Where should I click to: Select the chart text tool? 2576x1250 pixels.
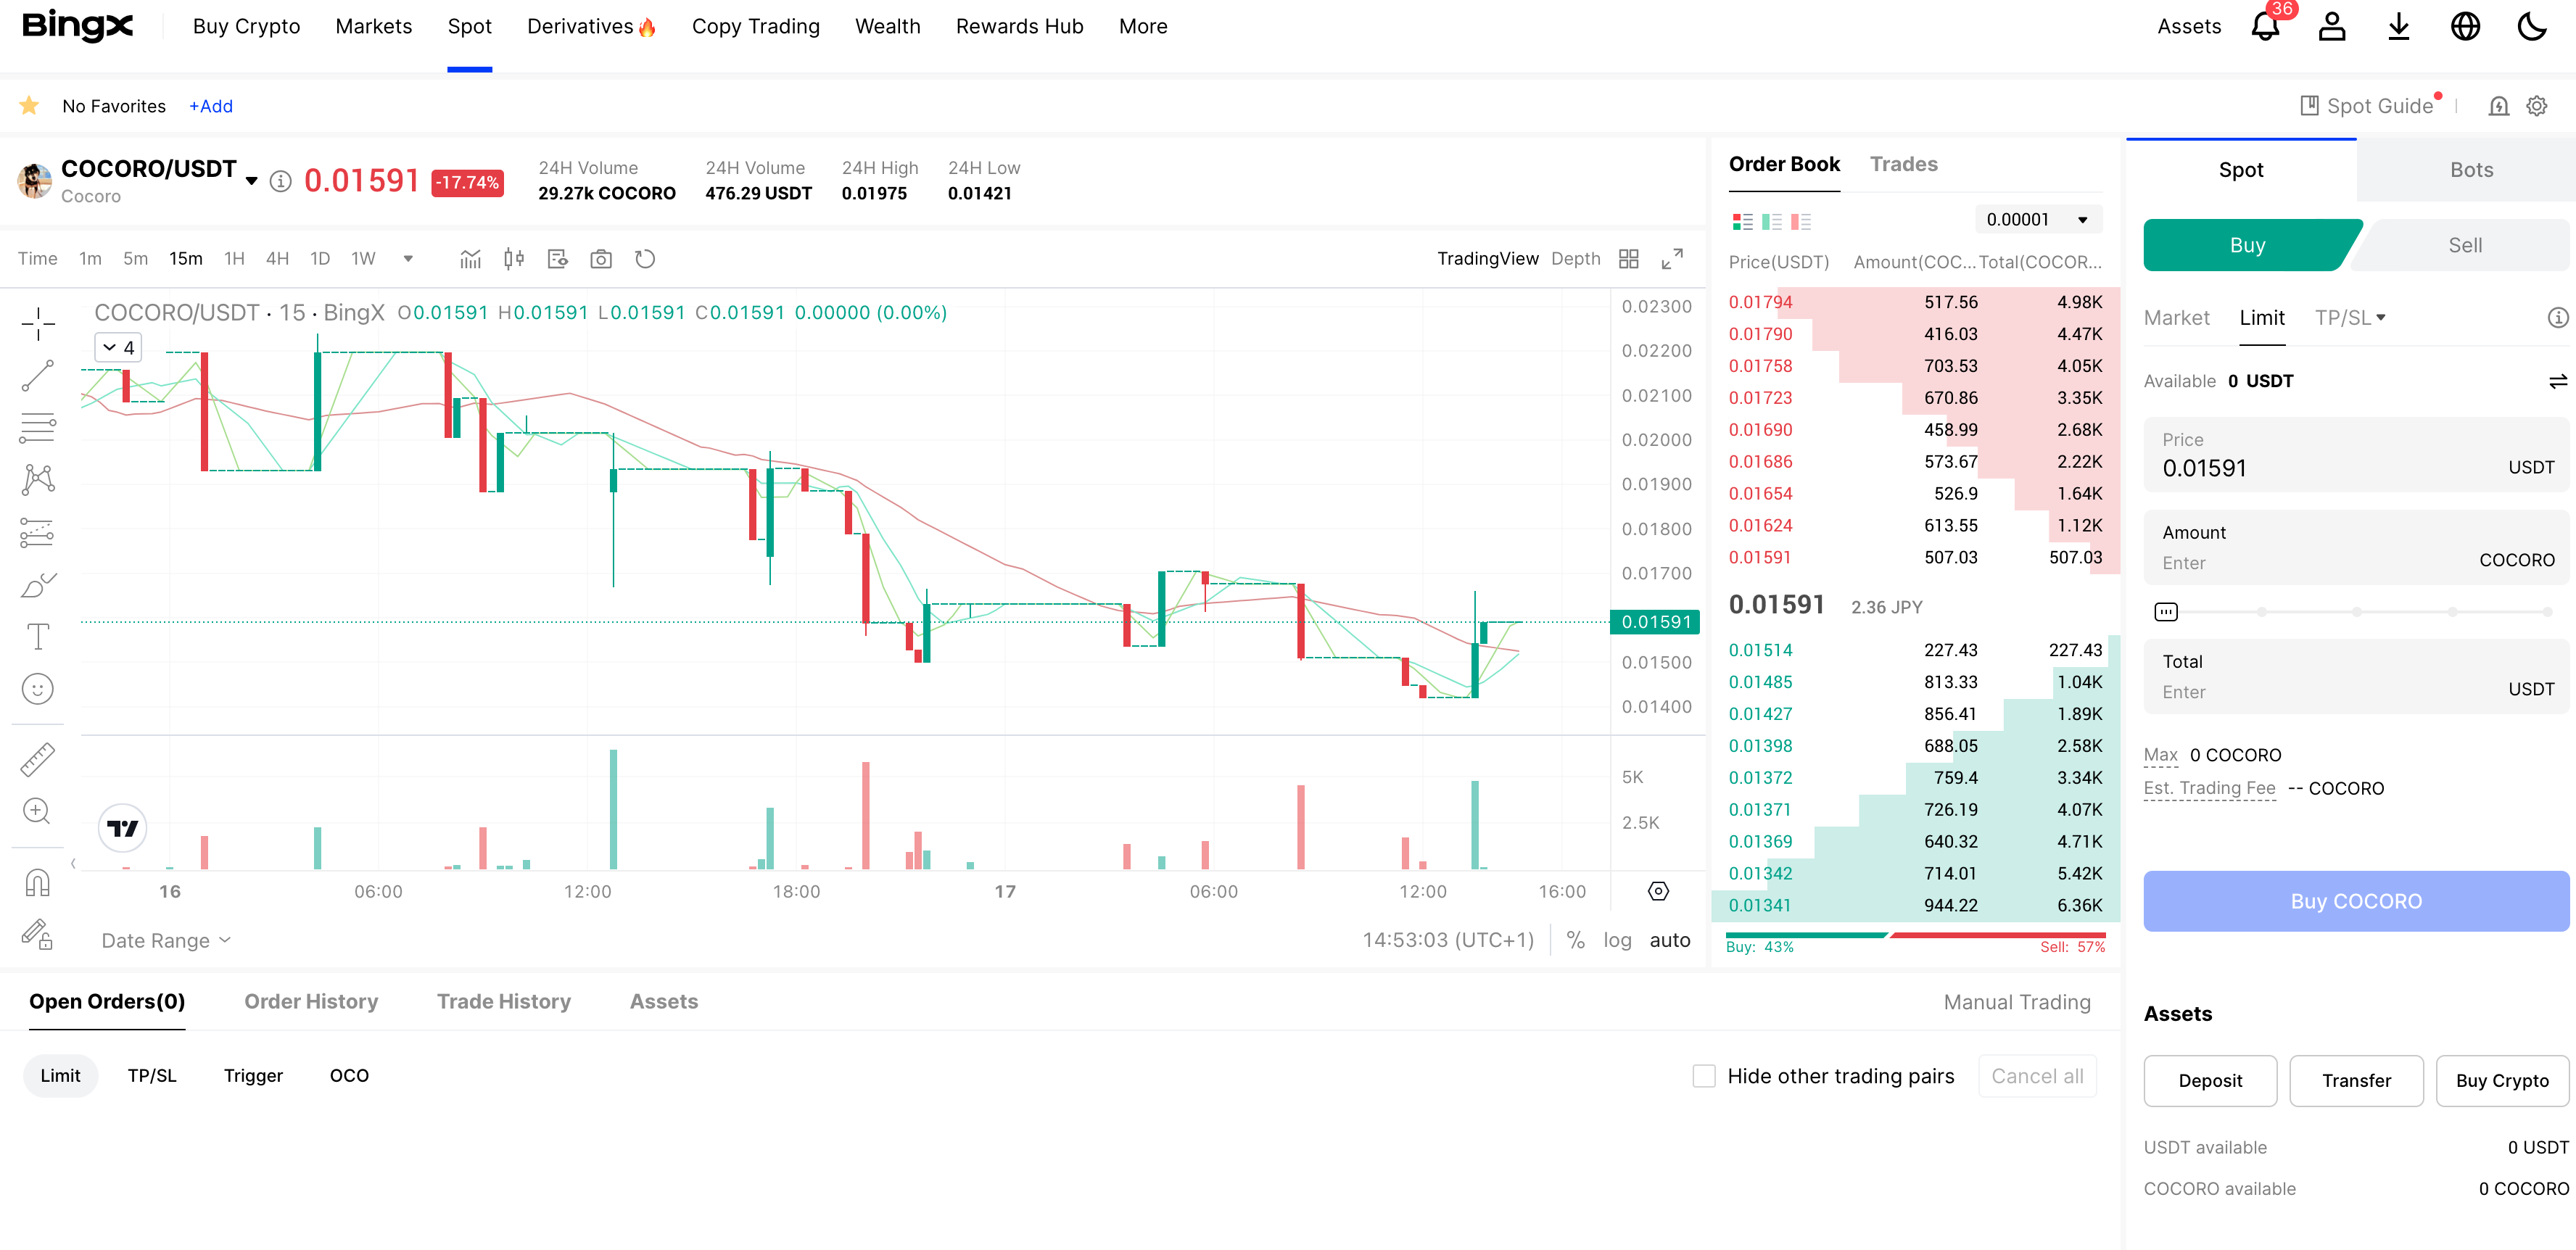38,636
